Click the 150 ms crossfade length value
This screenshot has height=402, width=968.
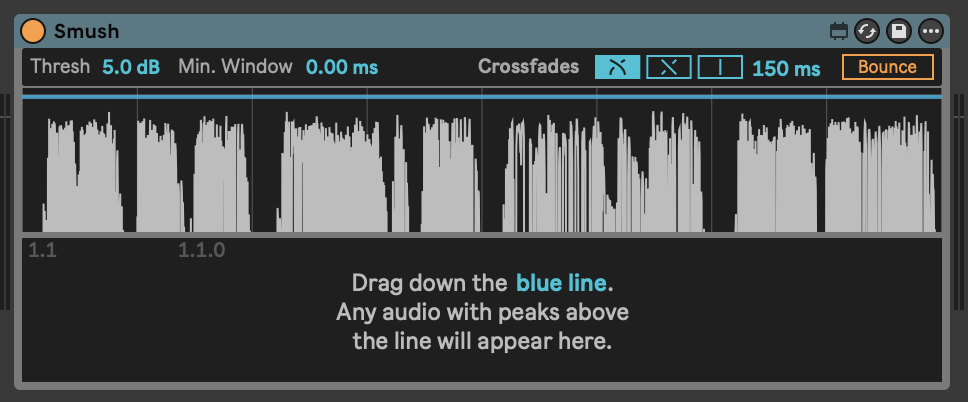coord(786,68)
